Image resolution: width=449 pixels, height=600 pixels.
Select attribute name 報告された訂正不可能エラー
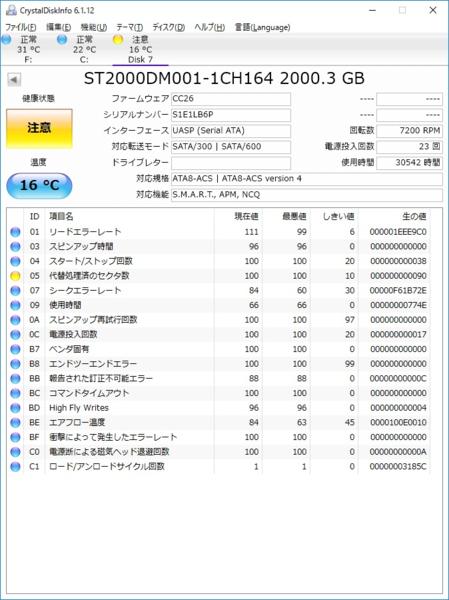click(x=101, y=378)
